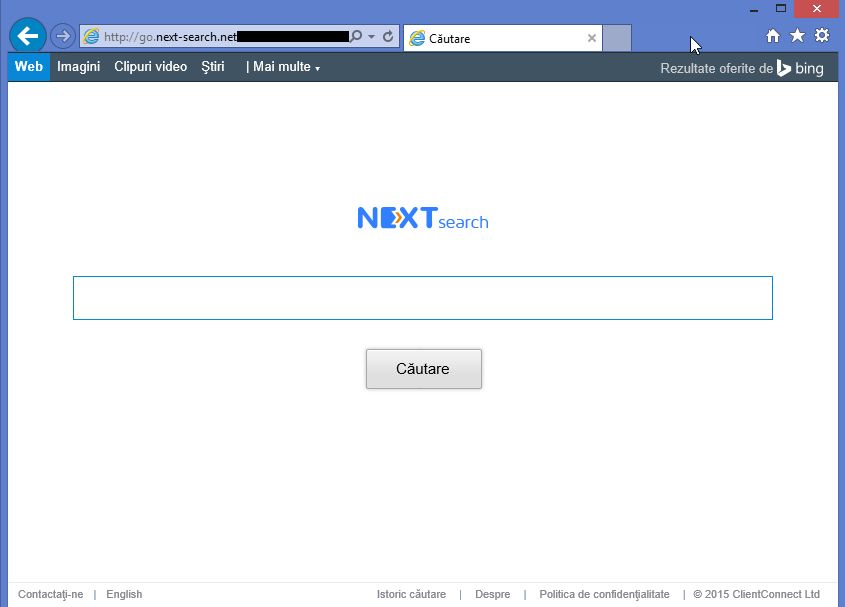
Task: Select the Imagini search category
Action: 78,67
